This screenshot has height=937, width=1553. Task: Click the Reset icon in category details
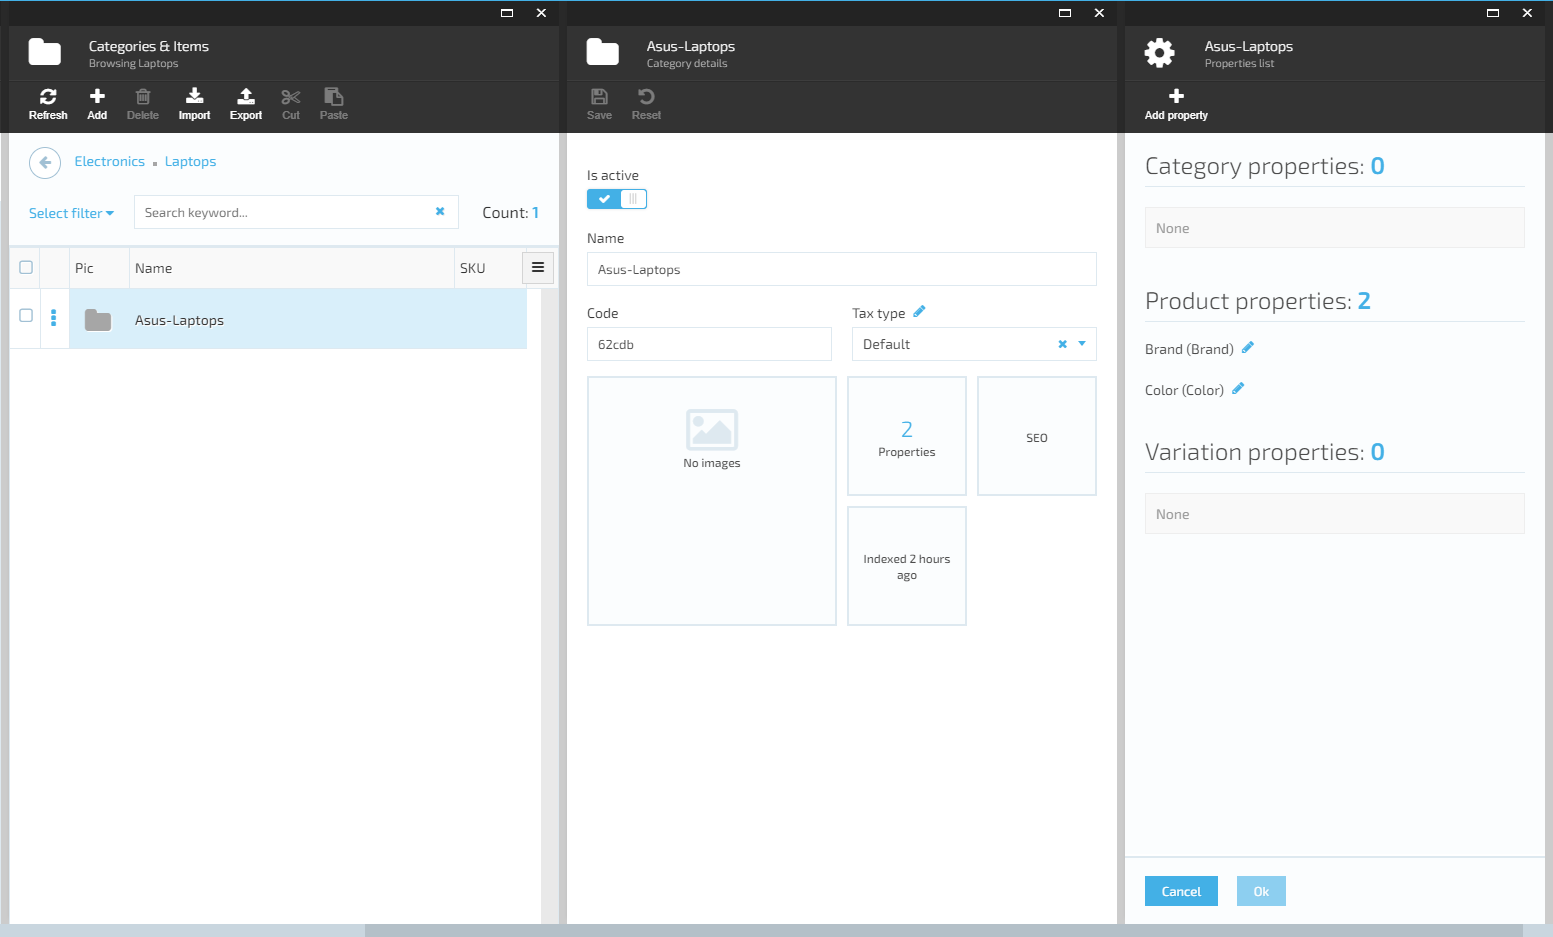646,96
